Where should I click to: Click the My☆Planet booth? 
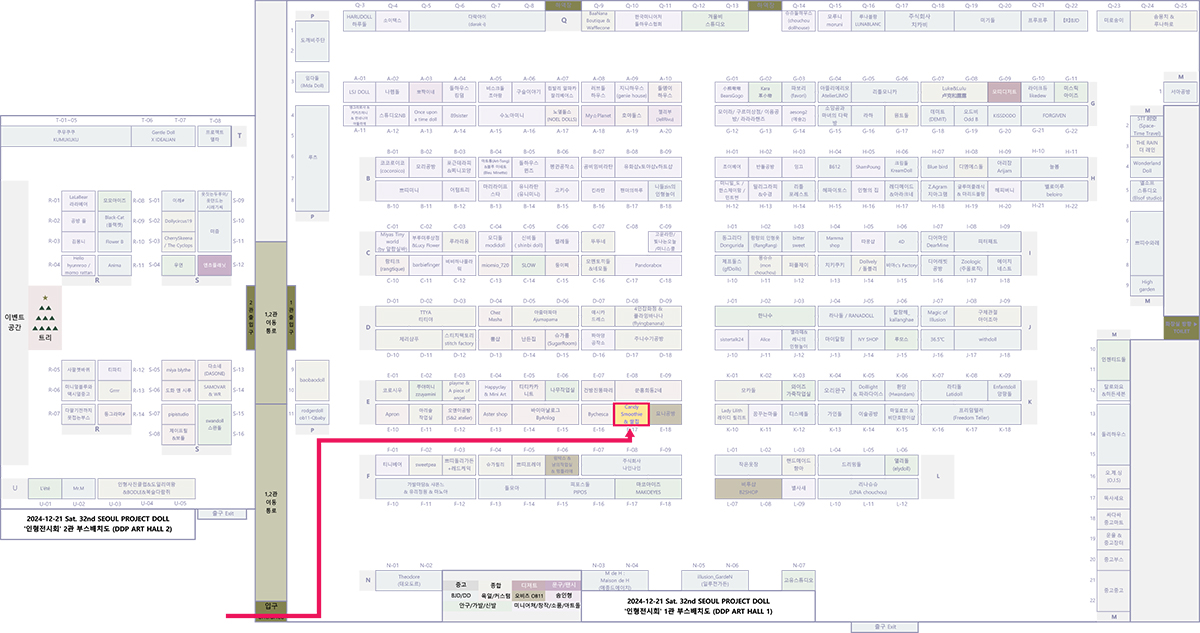(597, 115)
